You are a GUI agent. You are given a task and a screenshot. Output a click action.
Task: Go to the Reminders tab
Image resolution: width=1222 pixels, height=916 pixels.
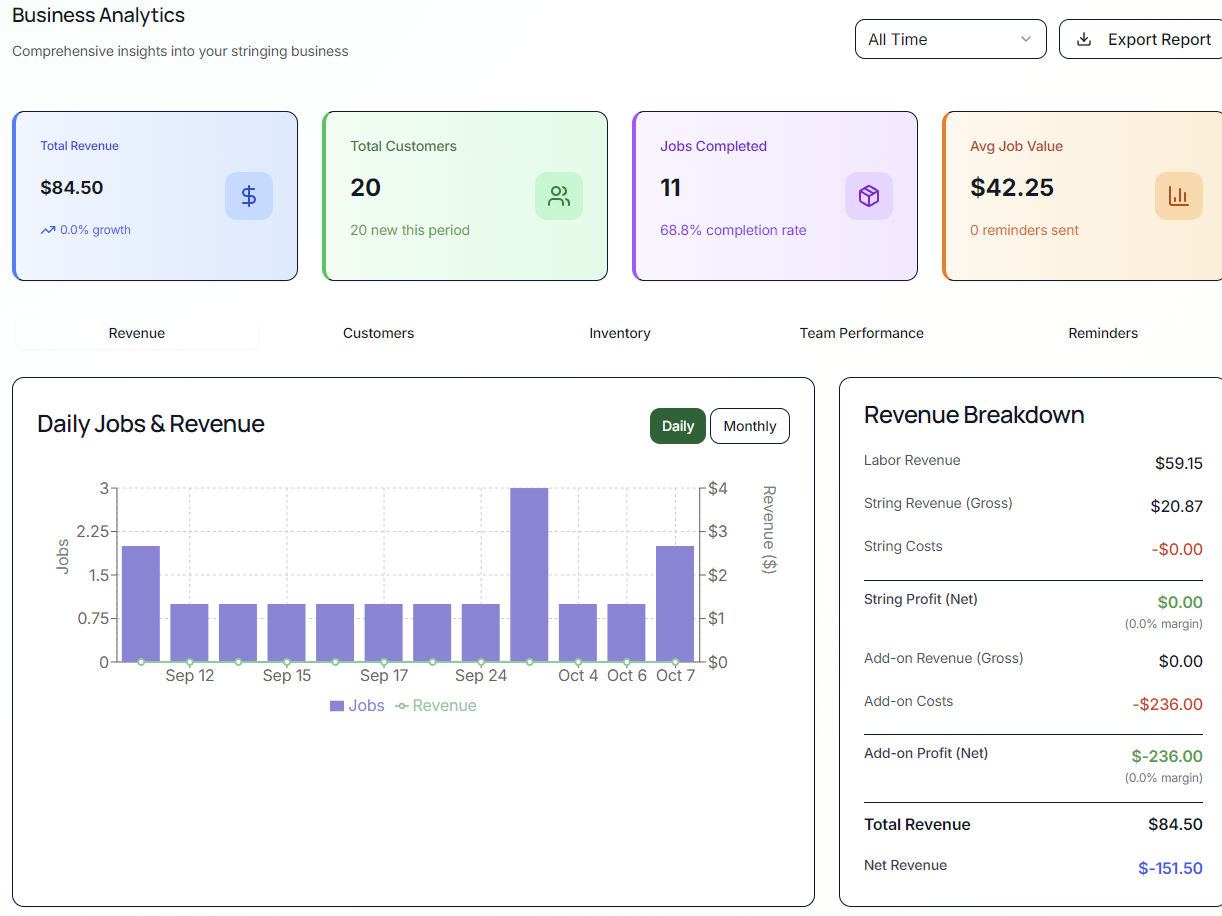coord(1103,333)
